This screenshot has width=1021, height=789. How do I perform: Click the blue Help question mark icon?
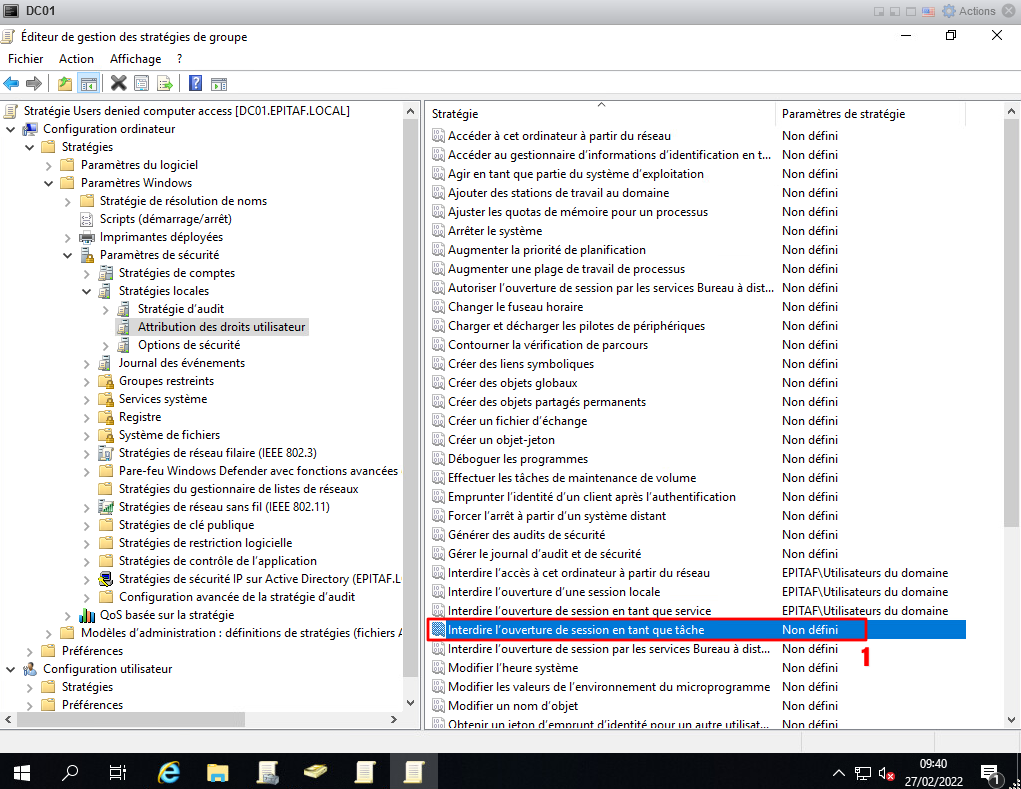(195, 83)
